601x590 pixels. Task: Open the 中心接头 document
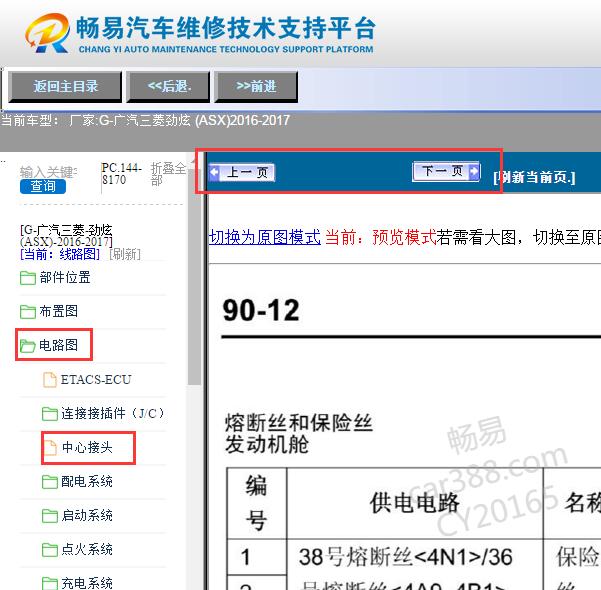click(x=87, y=447)
